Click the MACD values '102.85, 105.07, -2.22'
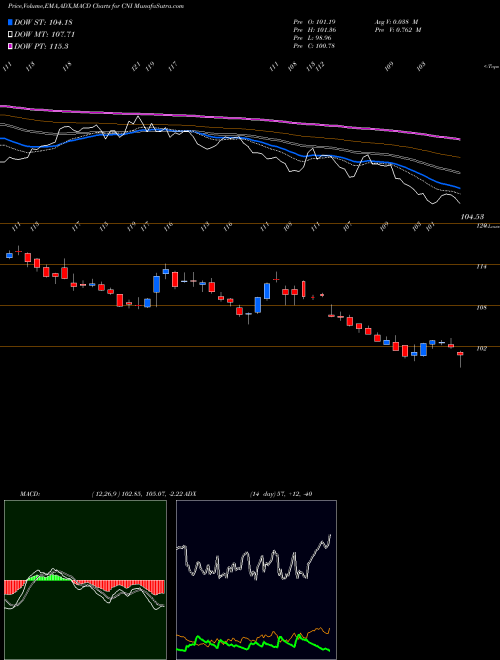This screenshot has width=500, height=660. [x=152, y=494]
